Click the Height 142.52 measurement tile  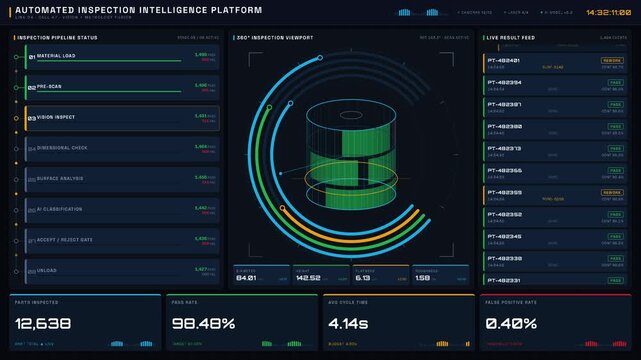tap(321, 275)
